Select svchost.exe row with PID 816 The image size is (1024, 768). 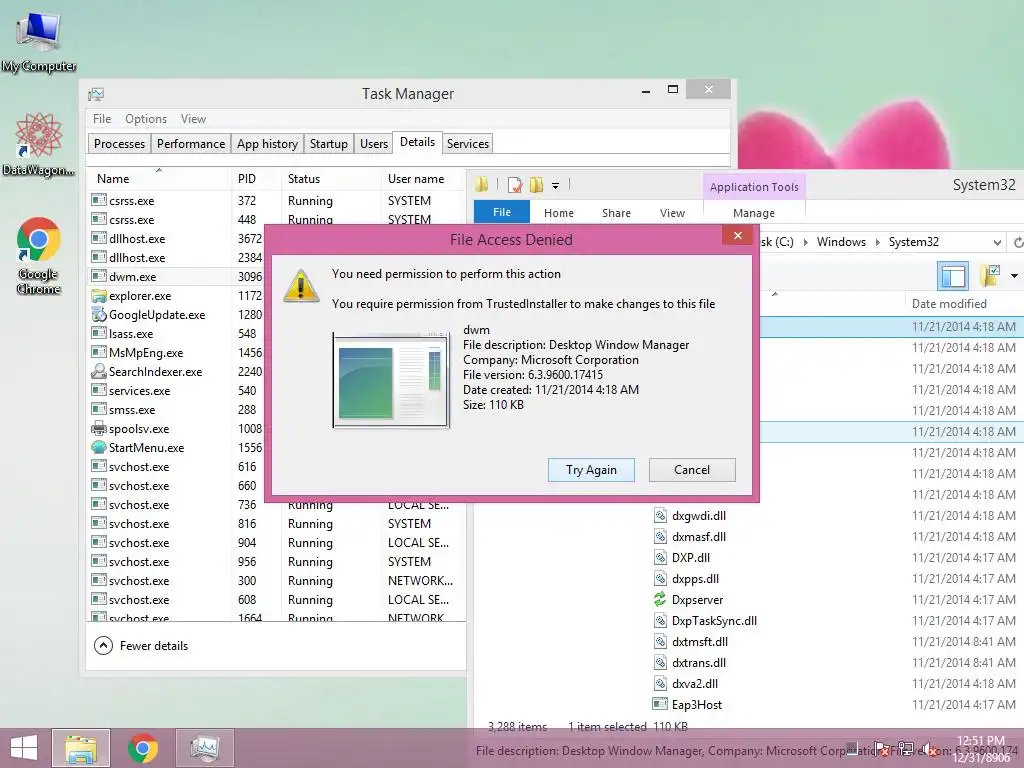pos(277,524)
